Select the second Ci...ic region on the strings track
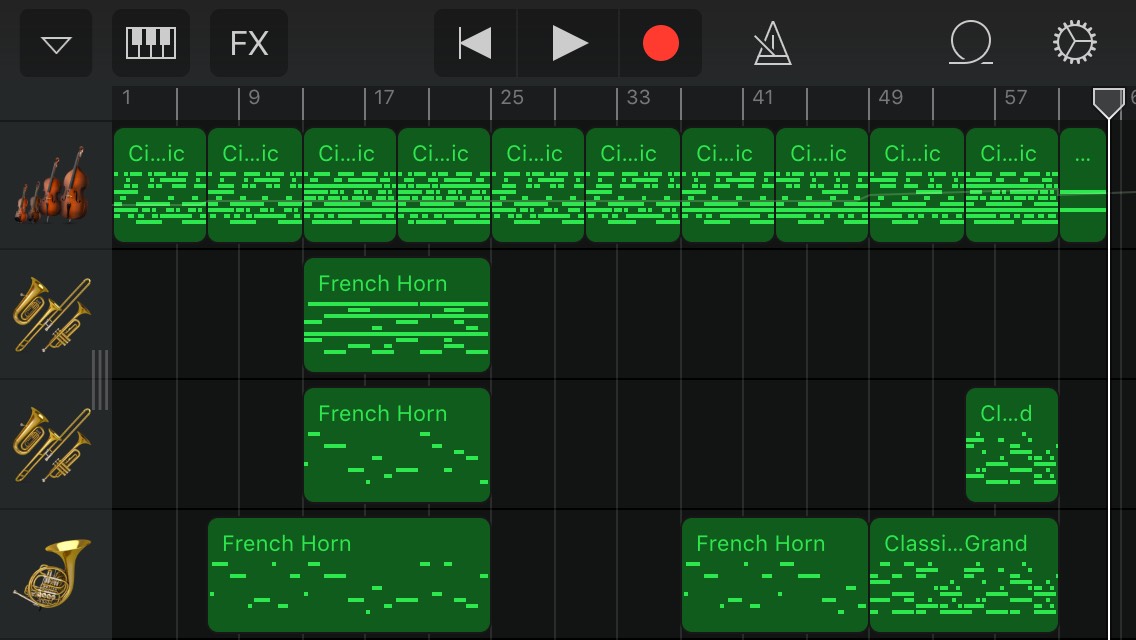The width and height of the screenshot is (1136, 640). pos(255,185)
